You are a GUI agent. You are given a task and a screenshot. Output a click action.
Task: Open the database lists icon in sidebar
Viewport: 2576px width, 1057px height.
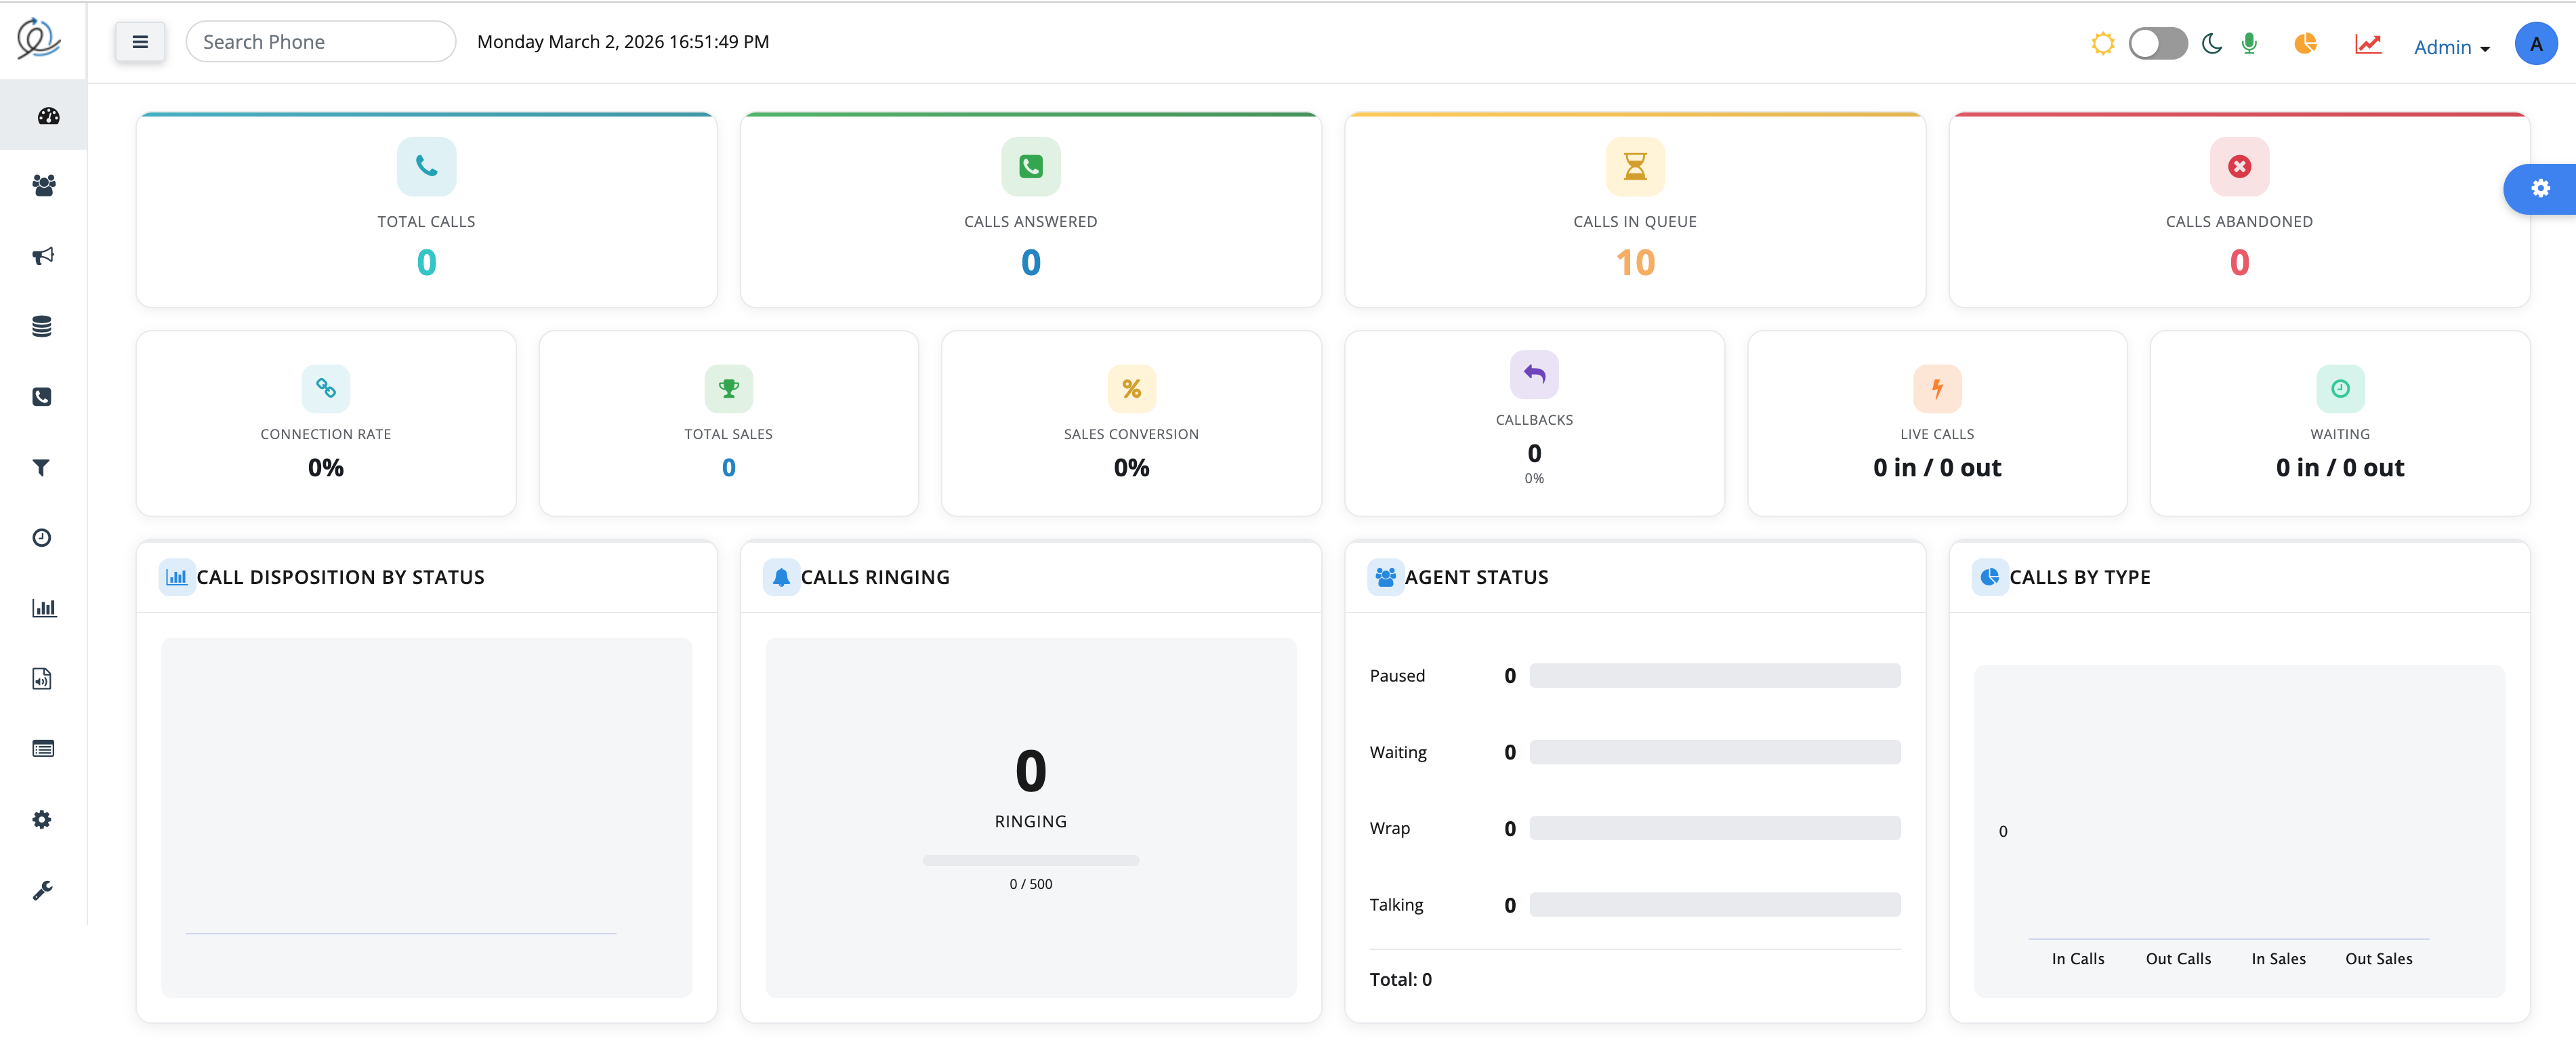point(42,326)
